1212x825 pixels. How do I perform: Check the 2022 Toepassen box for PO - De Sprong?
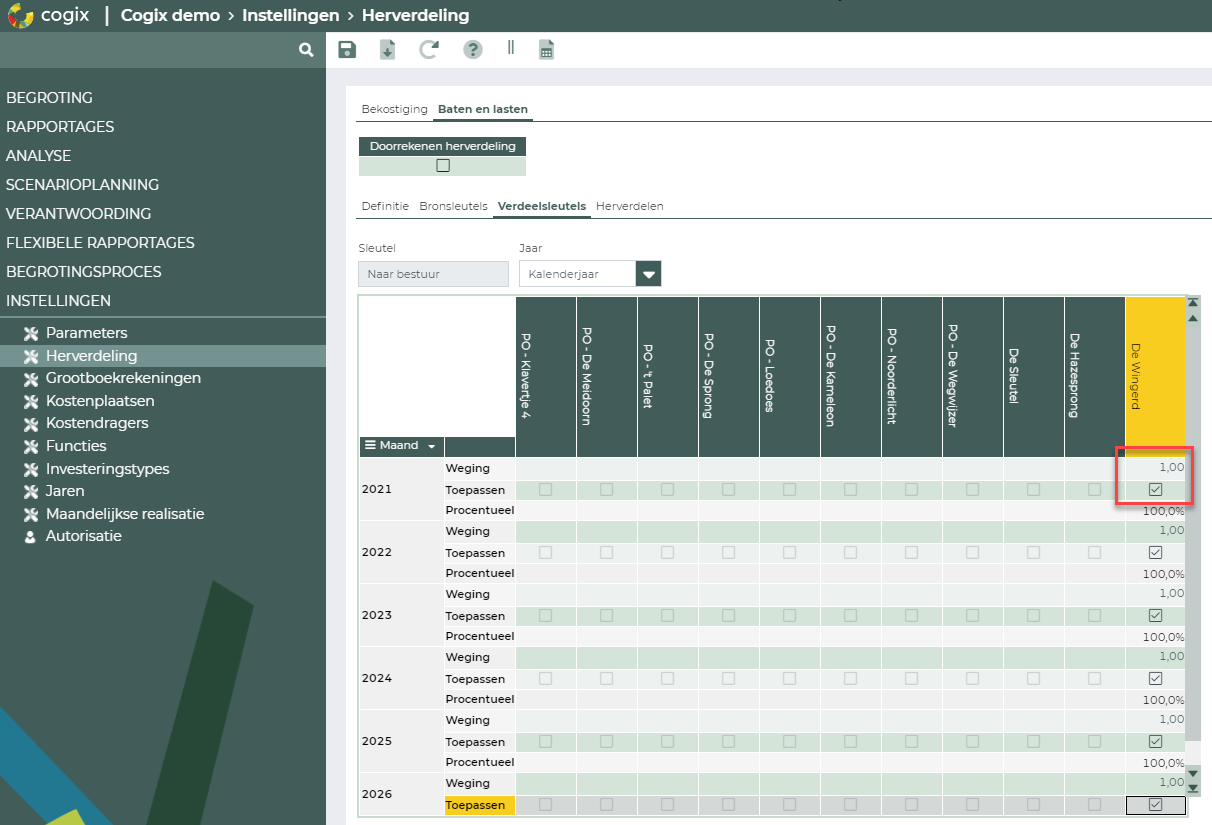point(729,553)
